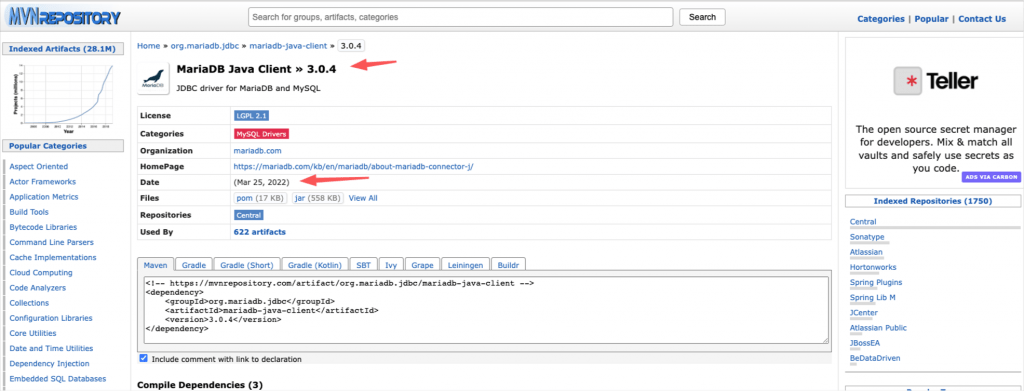Click the Search button

coord(702,17)
